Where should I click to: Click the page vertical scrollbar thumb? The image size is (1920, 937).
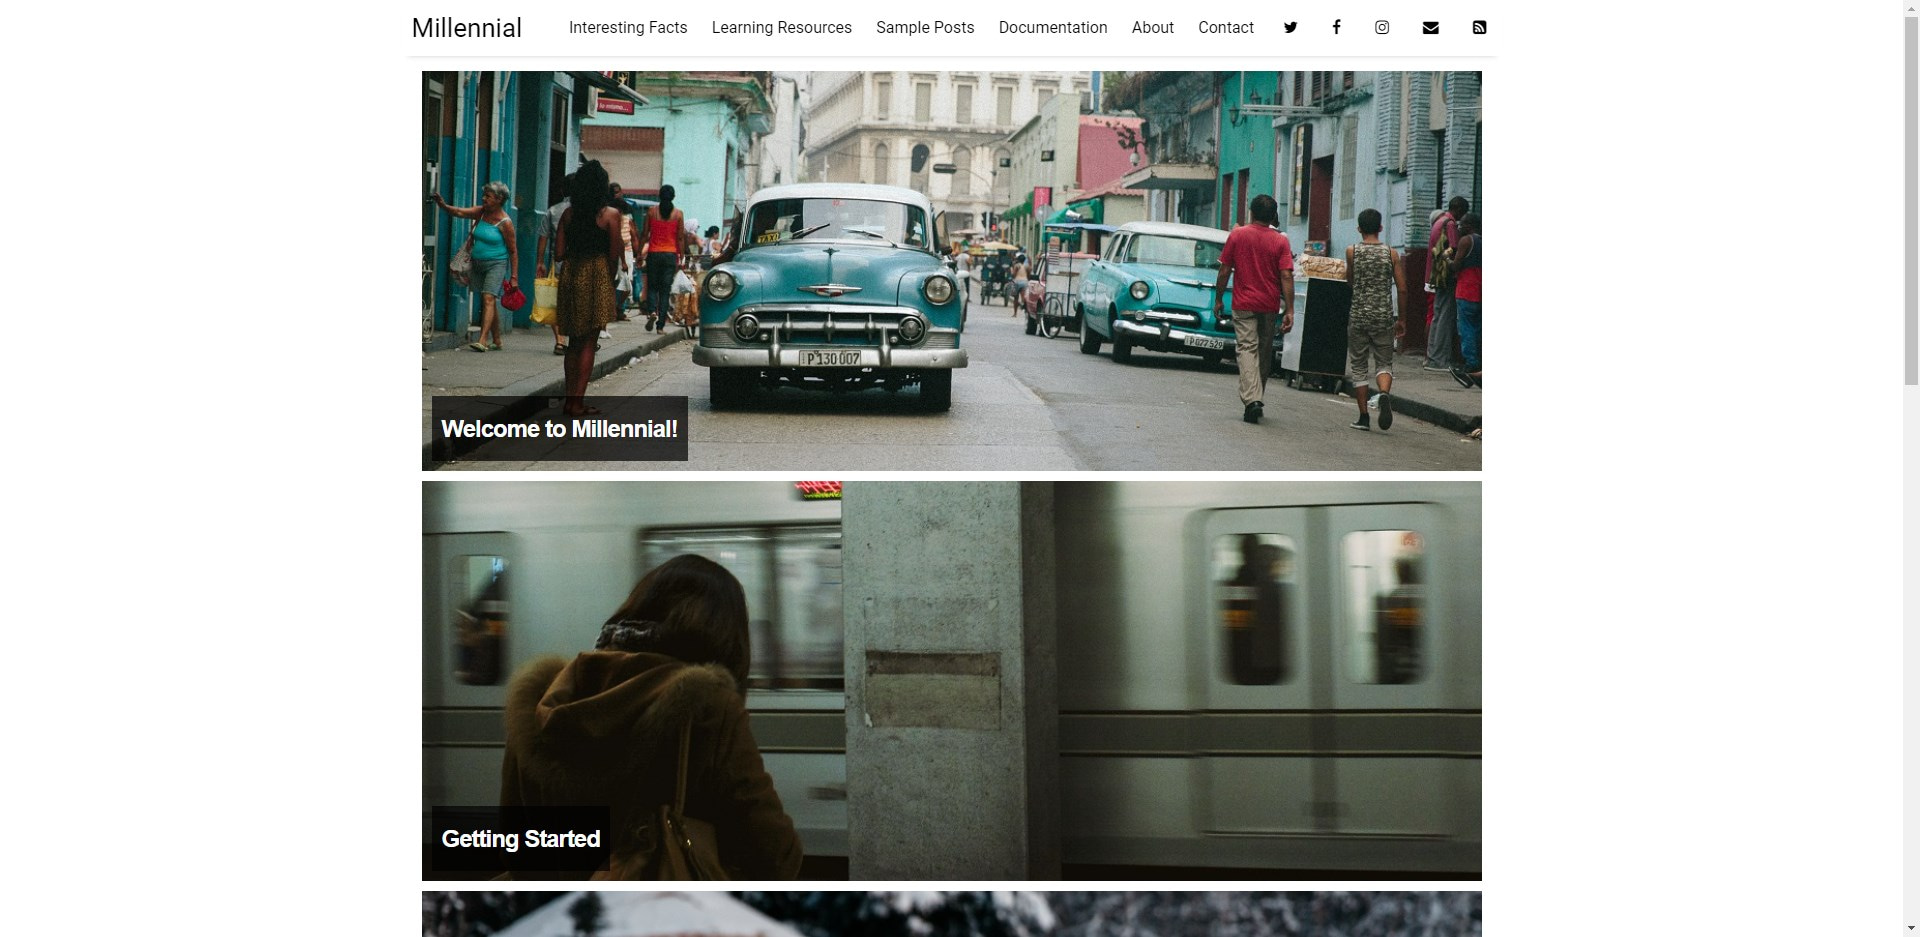1911,200
